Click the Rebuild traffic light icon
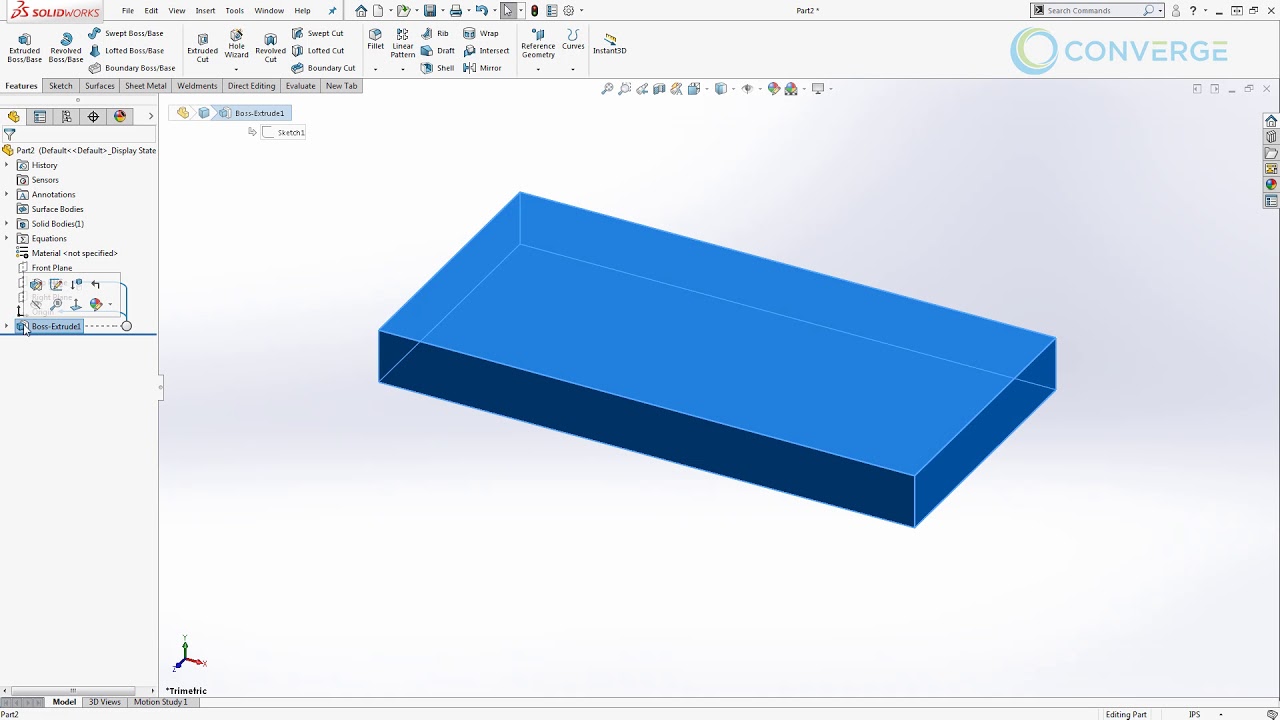This screenshot has height=720, width=1280. pyautogui.click(x=534, y=11)
